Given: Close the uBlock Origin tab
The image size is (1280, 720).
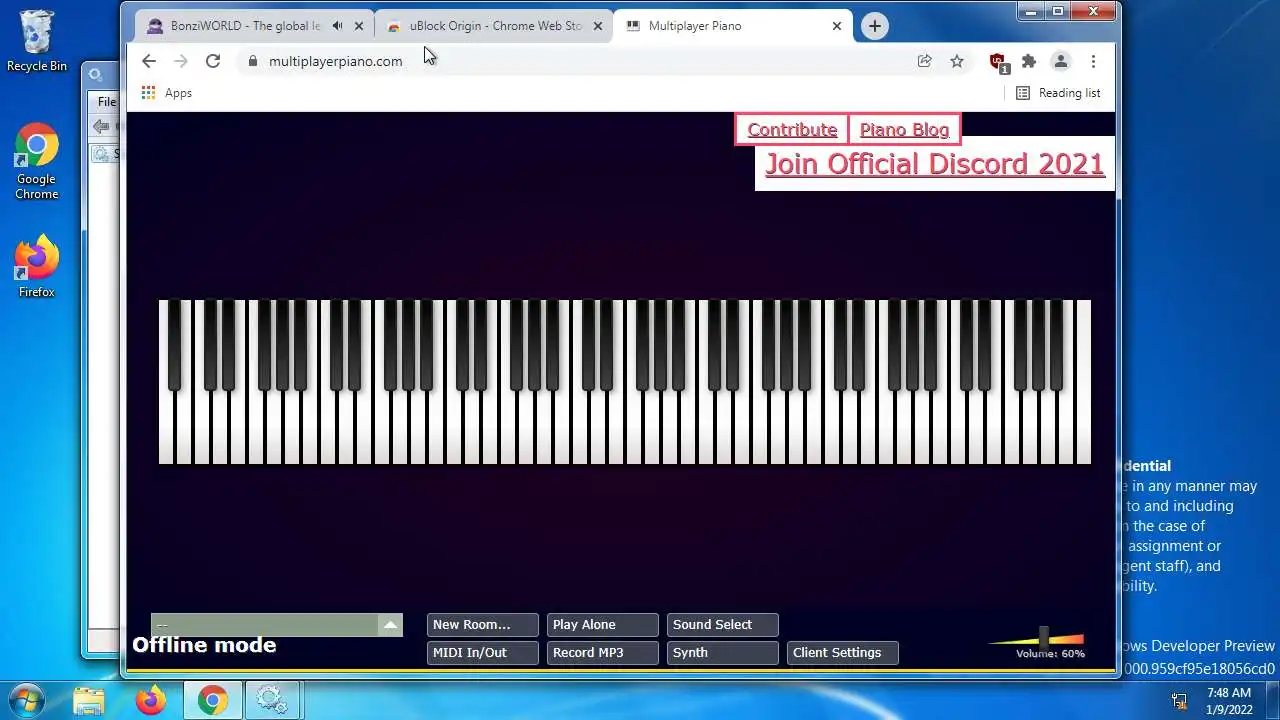Looking at the screenshot, I should coord(598,26).
